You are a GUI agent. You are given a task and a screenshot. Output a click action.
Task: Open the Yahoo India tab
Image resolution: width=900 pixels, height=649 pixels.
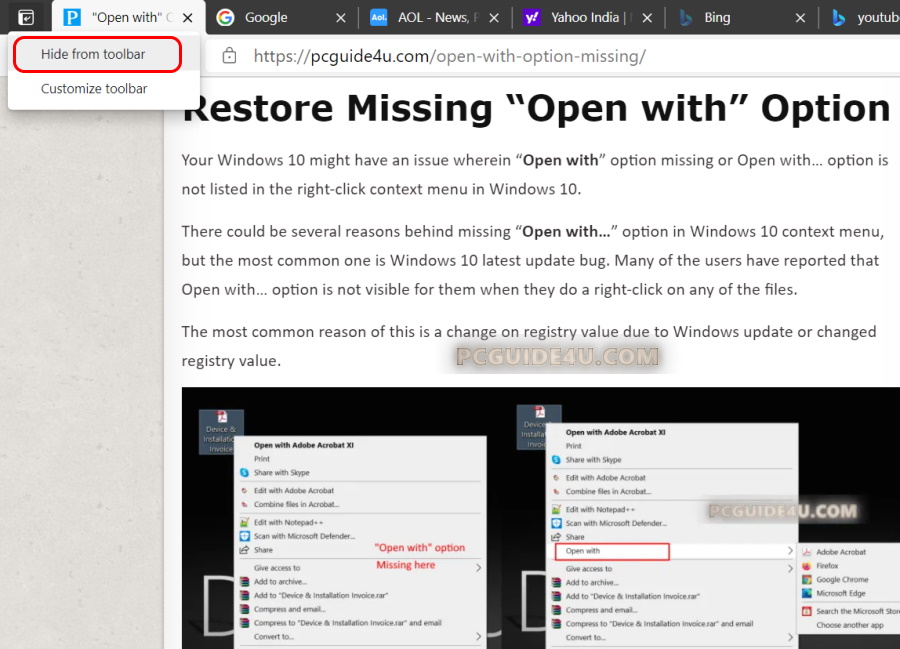pyautogui.click(x=590, y=18)
